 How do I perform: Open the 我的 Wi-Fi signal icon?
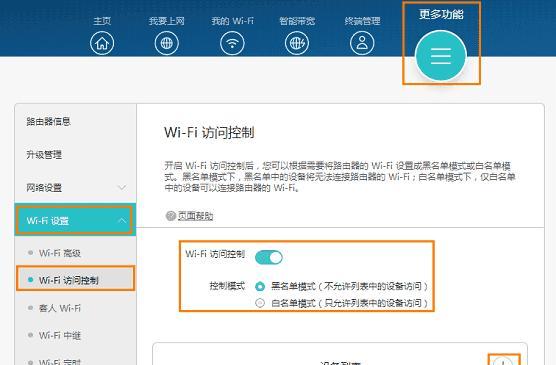click(x=232, y=43)
